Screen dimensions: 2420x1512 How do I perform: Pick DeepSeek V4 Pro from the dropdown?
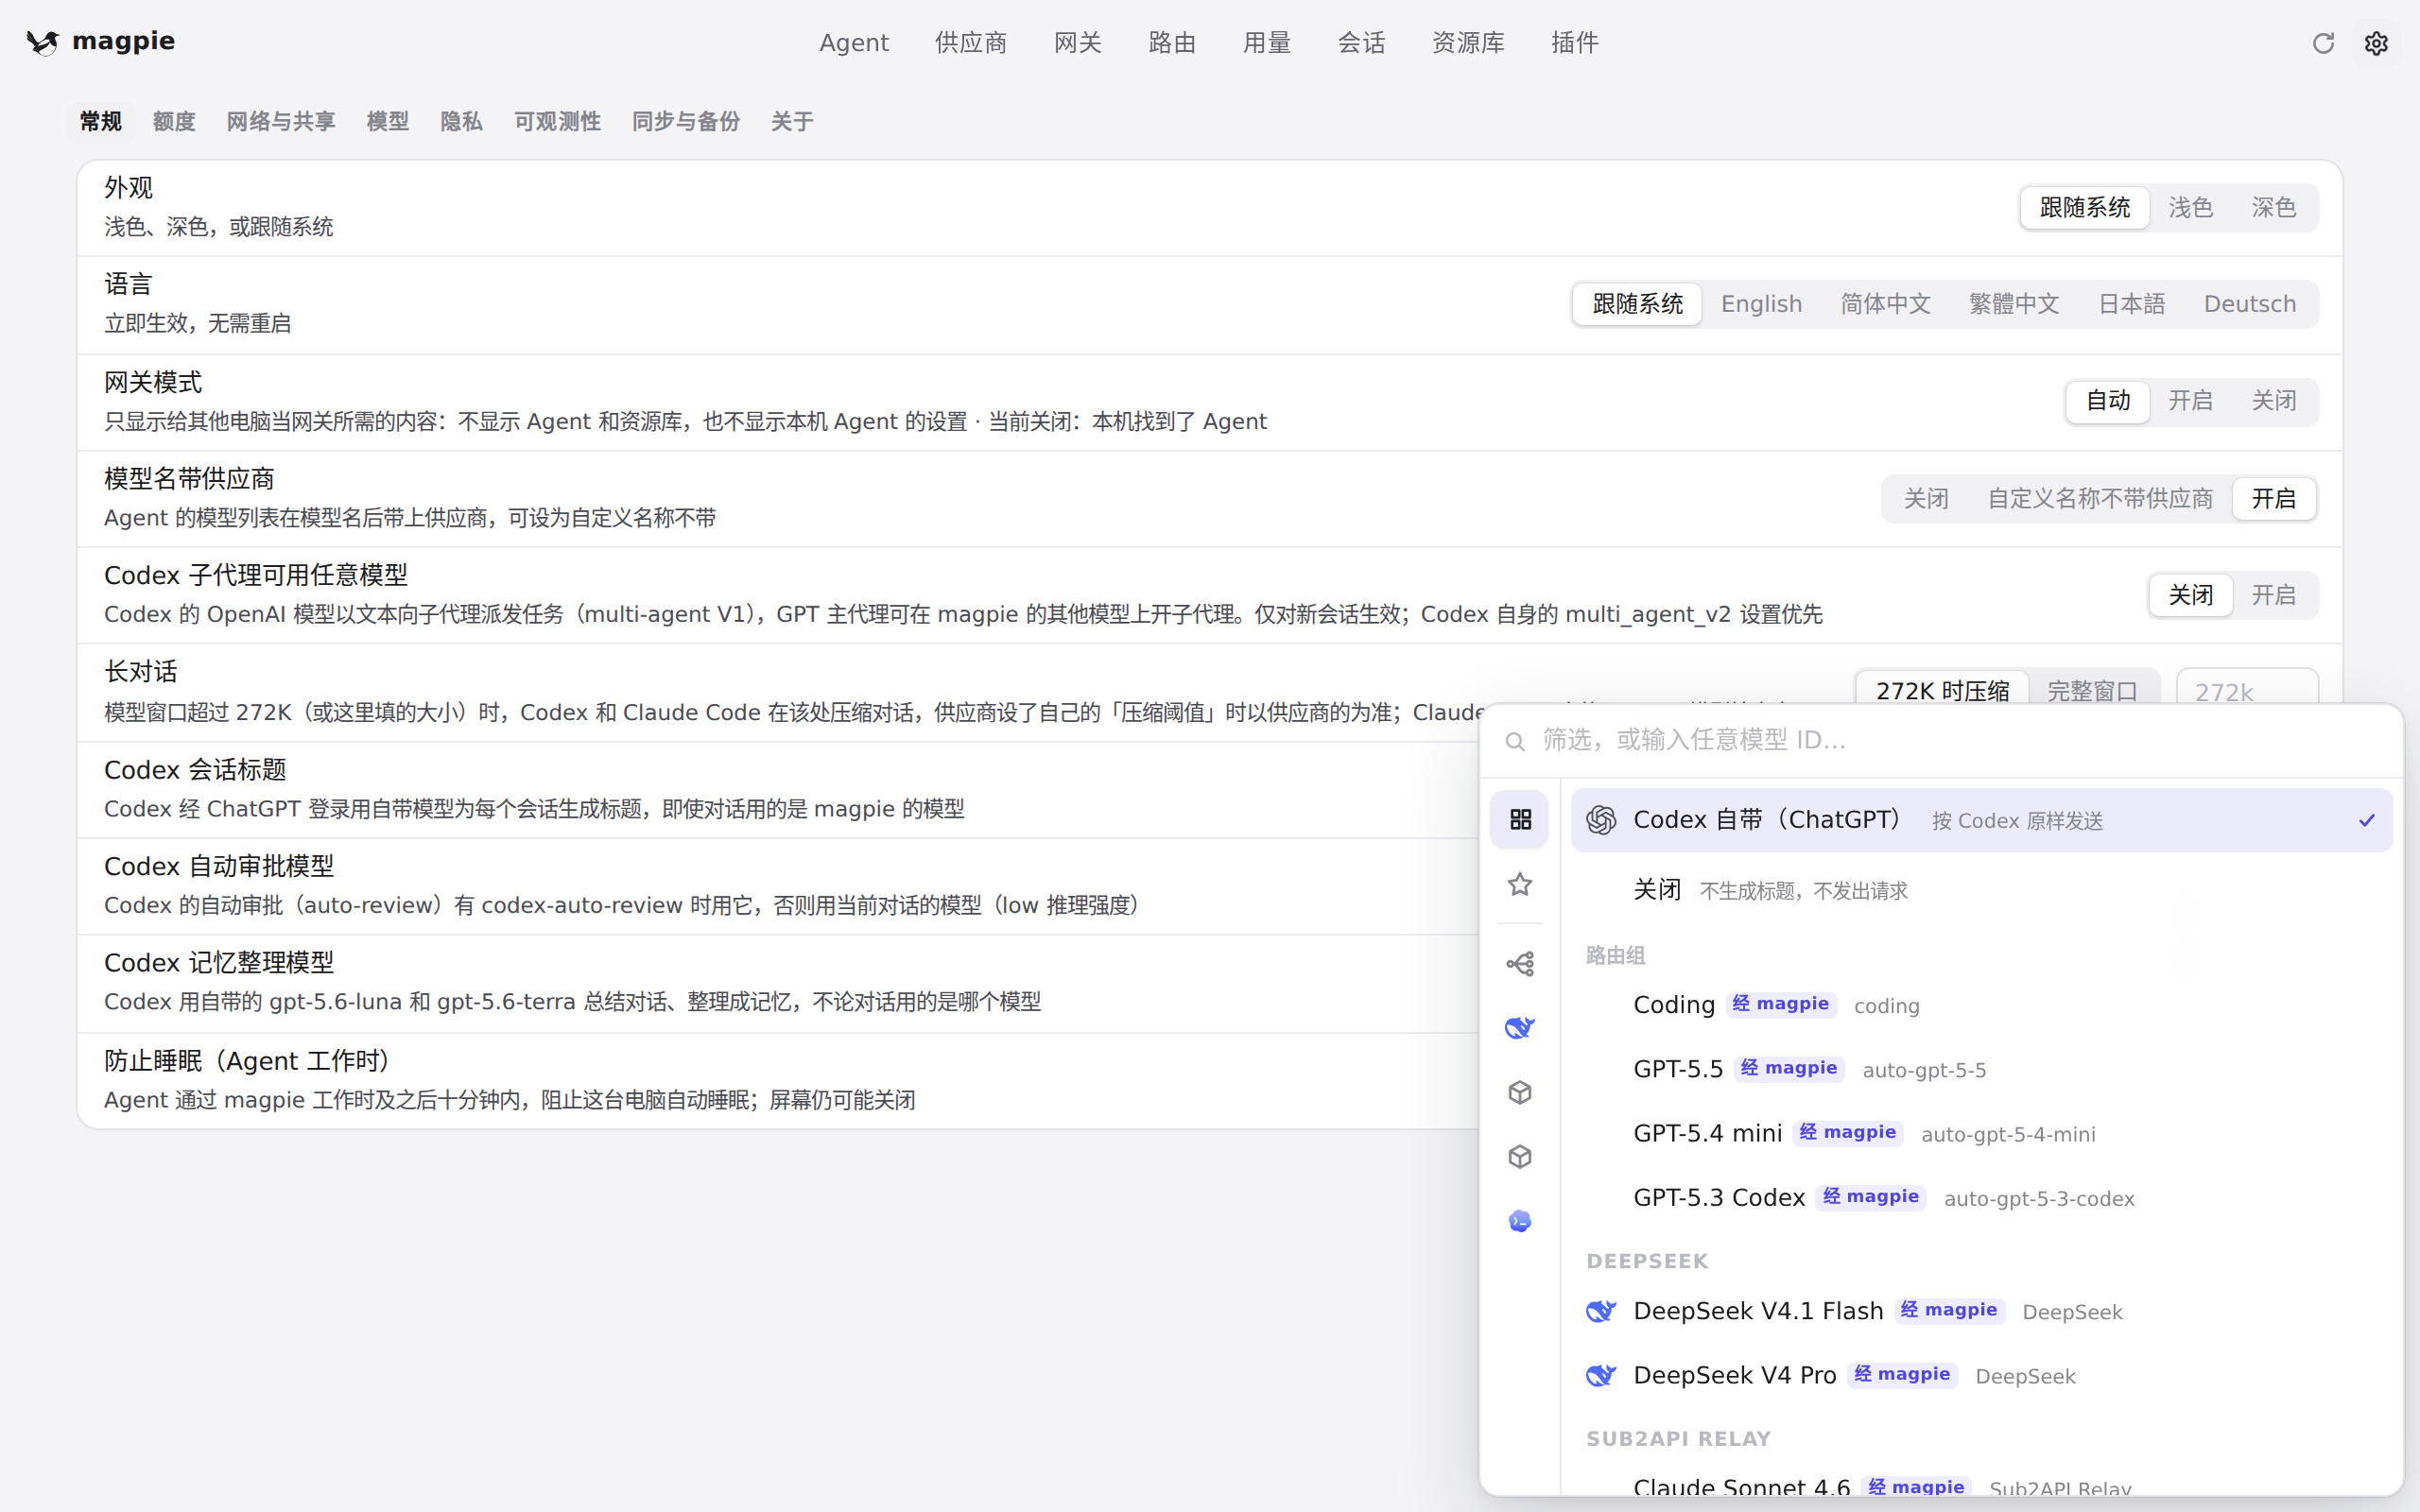(x=1982, y=1375)
